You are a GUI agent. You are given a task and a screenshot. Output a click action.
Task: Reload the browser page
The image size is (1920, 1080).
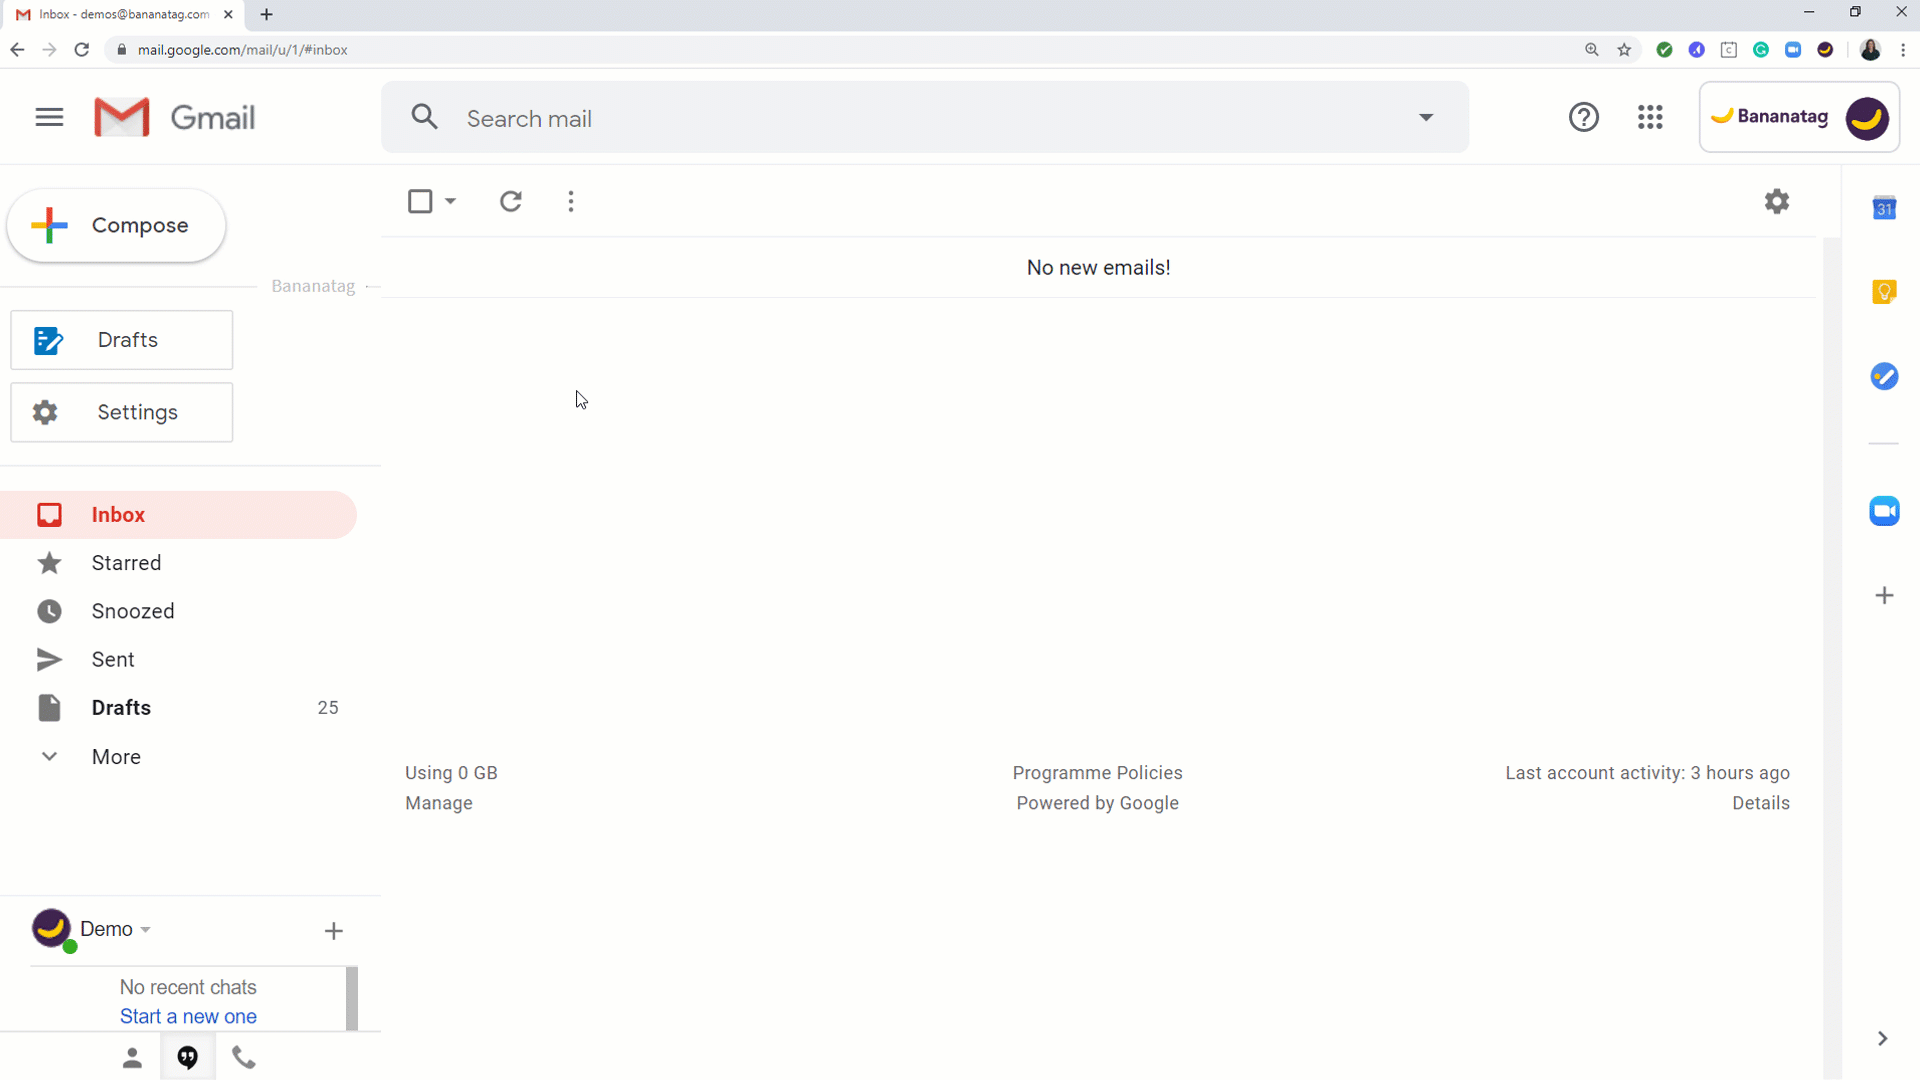point(82,49)
